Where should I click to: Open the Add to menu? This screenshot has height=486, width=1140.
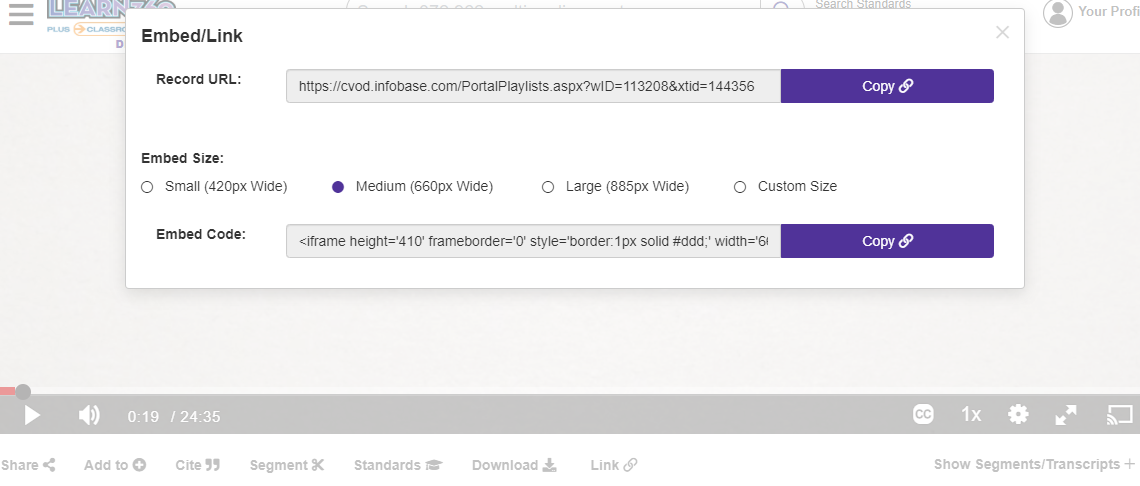pyautogui.click(x=114, y=465)
